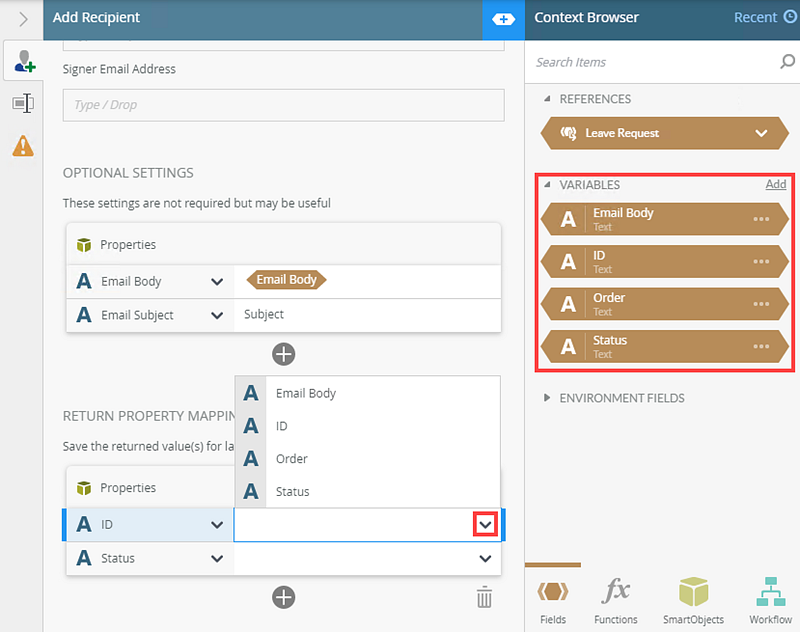Viewport: 800px width, 632px height.
Task: Click the Email Body token in properties
Action: coord(286,280)
